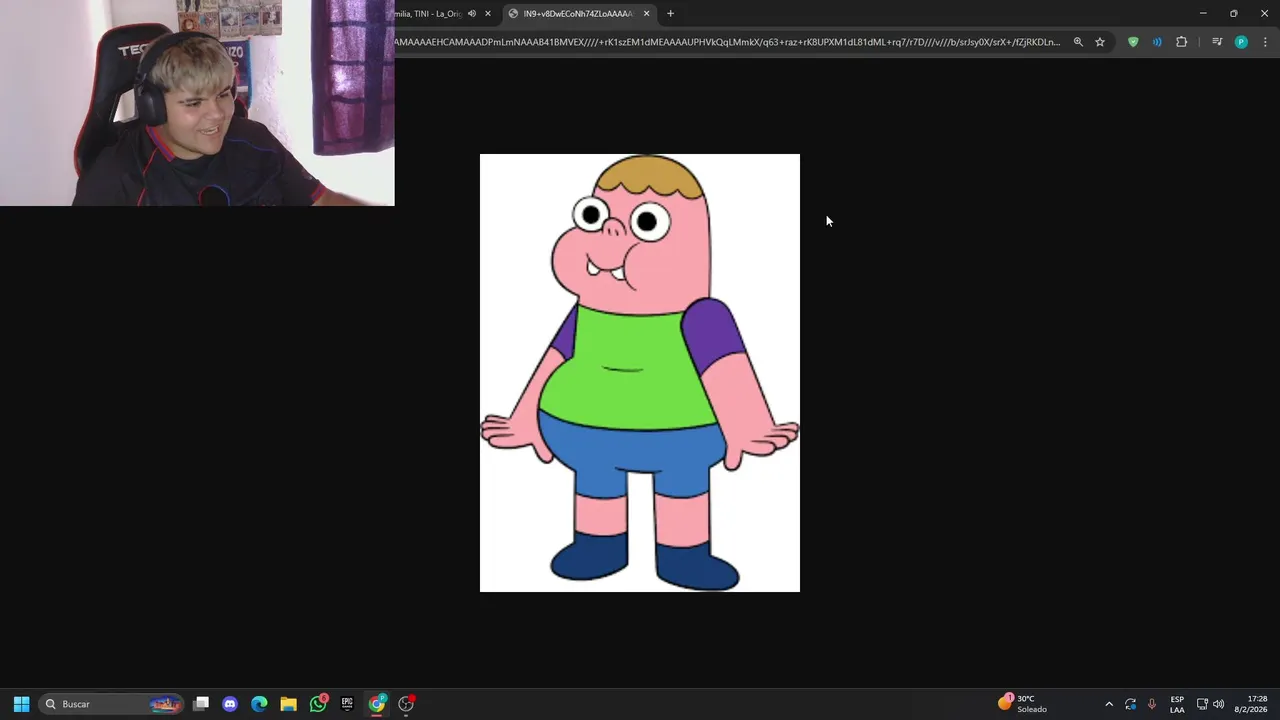1280x720 pixels.
Task: Open Task View on the taskbar
Action: pos(201,704)
